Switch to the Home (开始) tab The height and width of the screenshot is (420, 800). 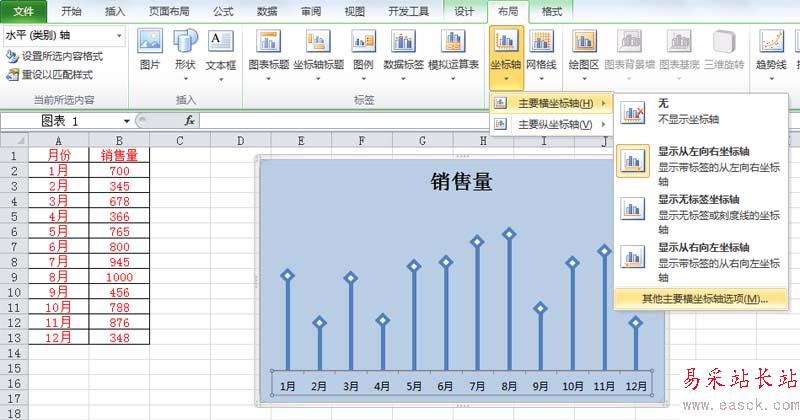click(71, 11)
